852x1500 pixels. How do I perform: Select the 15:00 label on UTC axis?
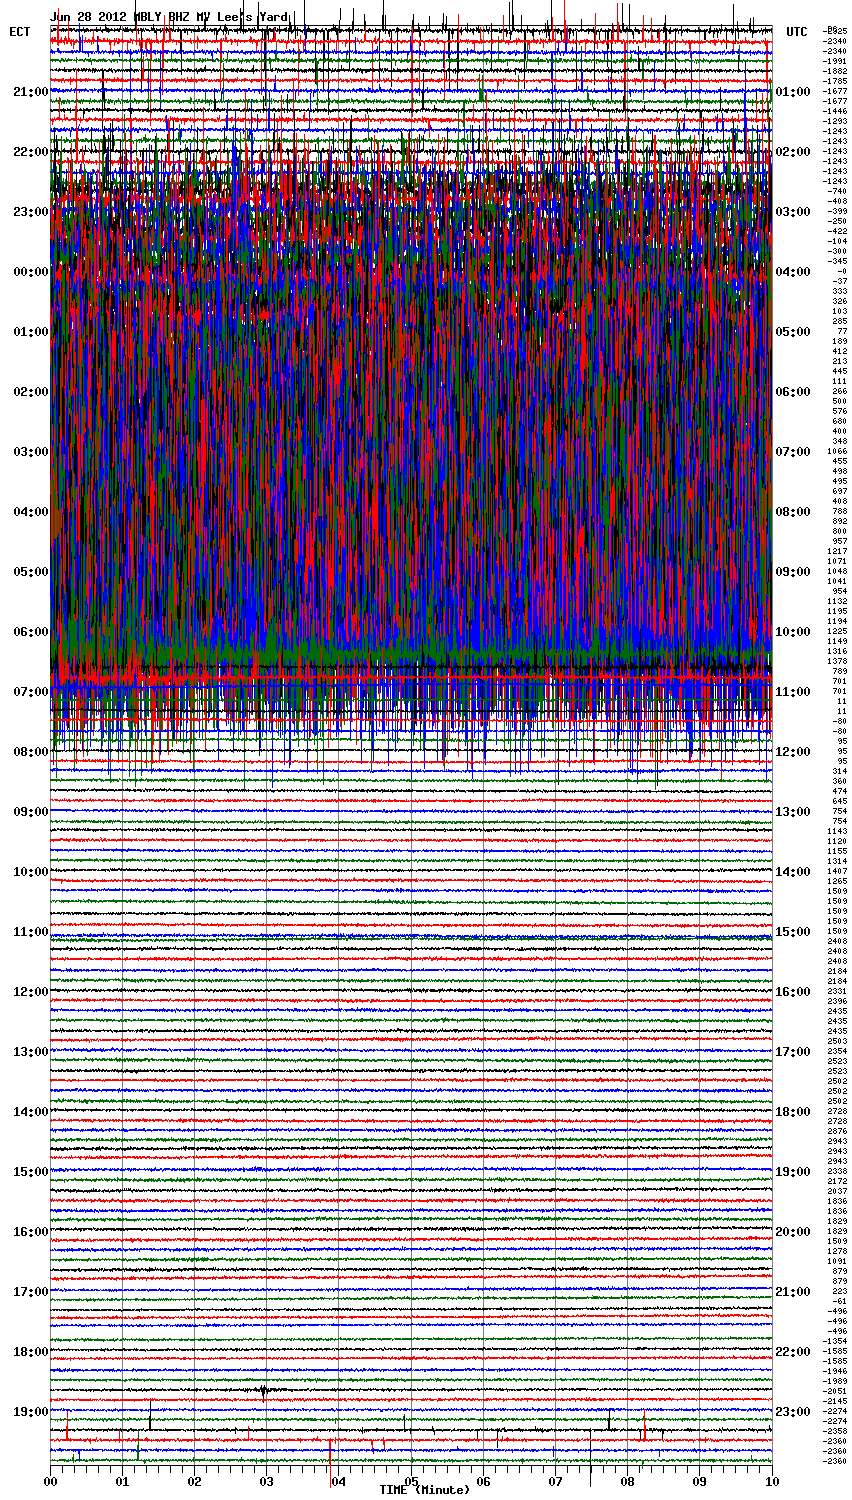pyautogui.click(x=792, y=932)
